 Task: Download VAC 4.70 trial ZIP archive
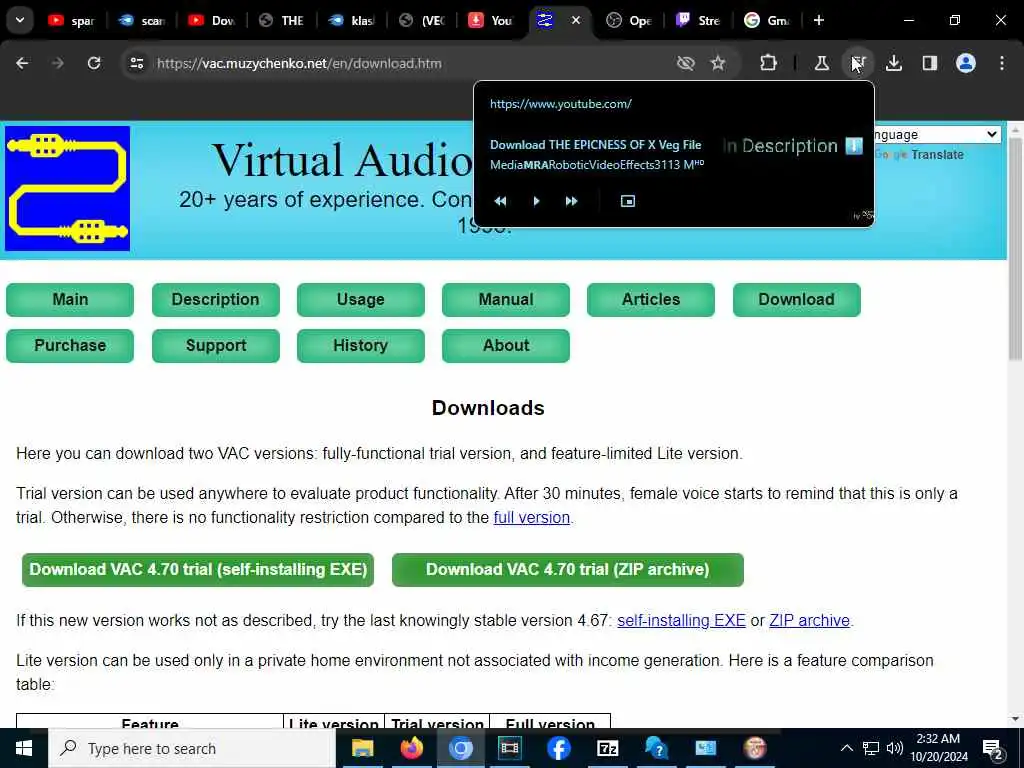pyautogui.click(x=568, y=569)
